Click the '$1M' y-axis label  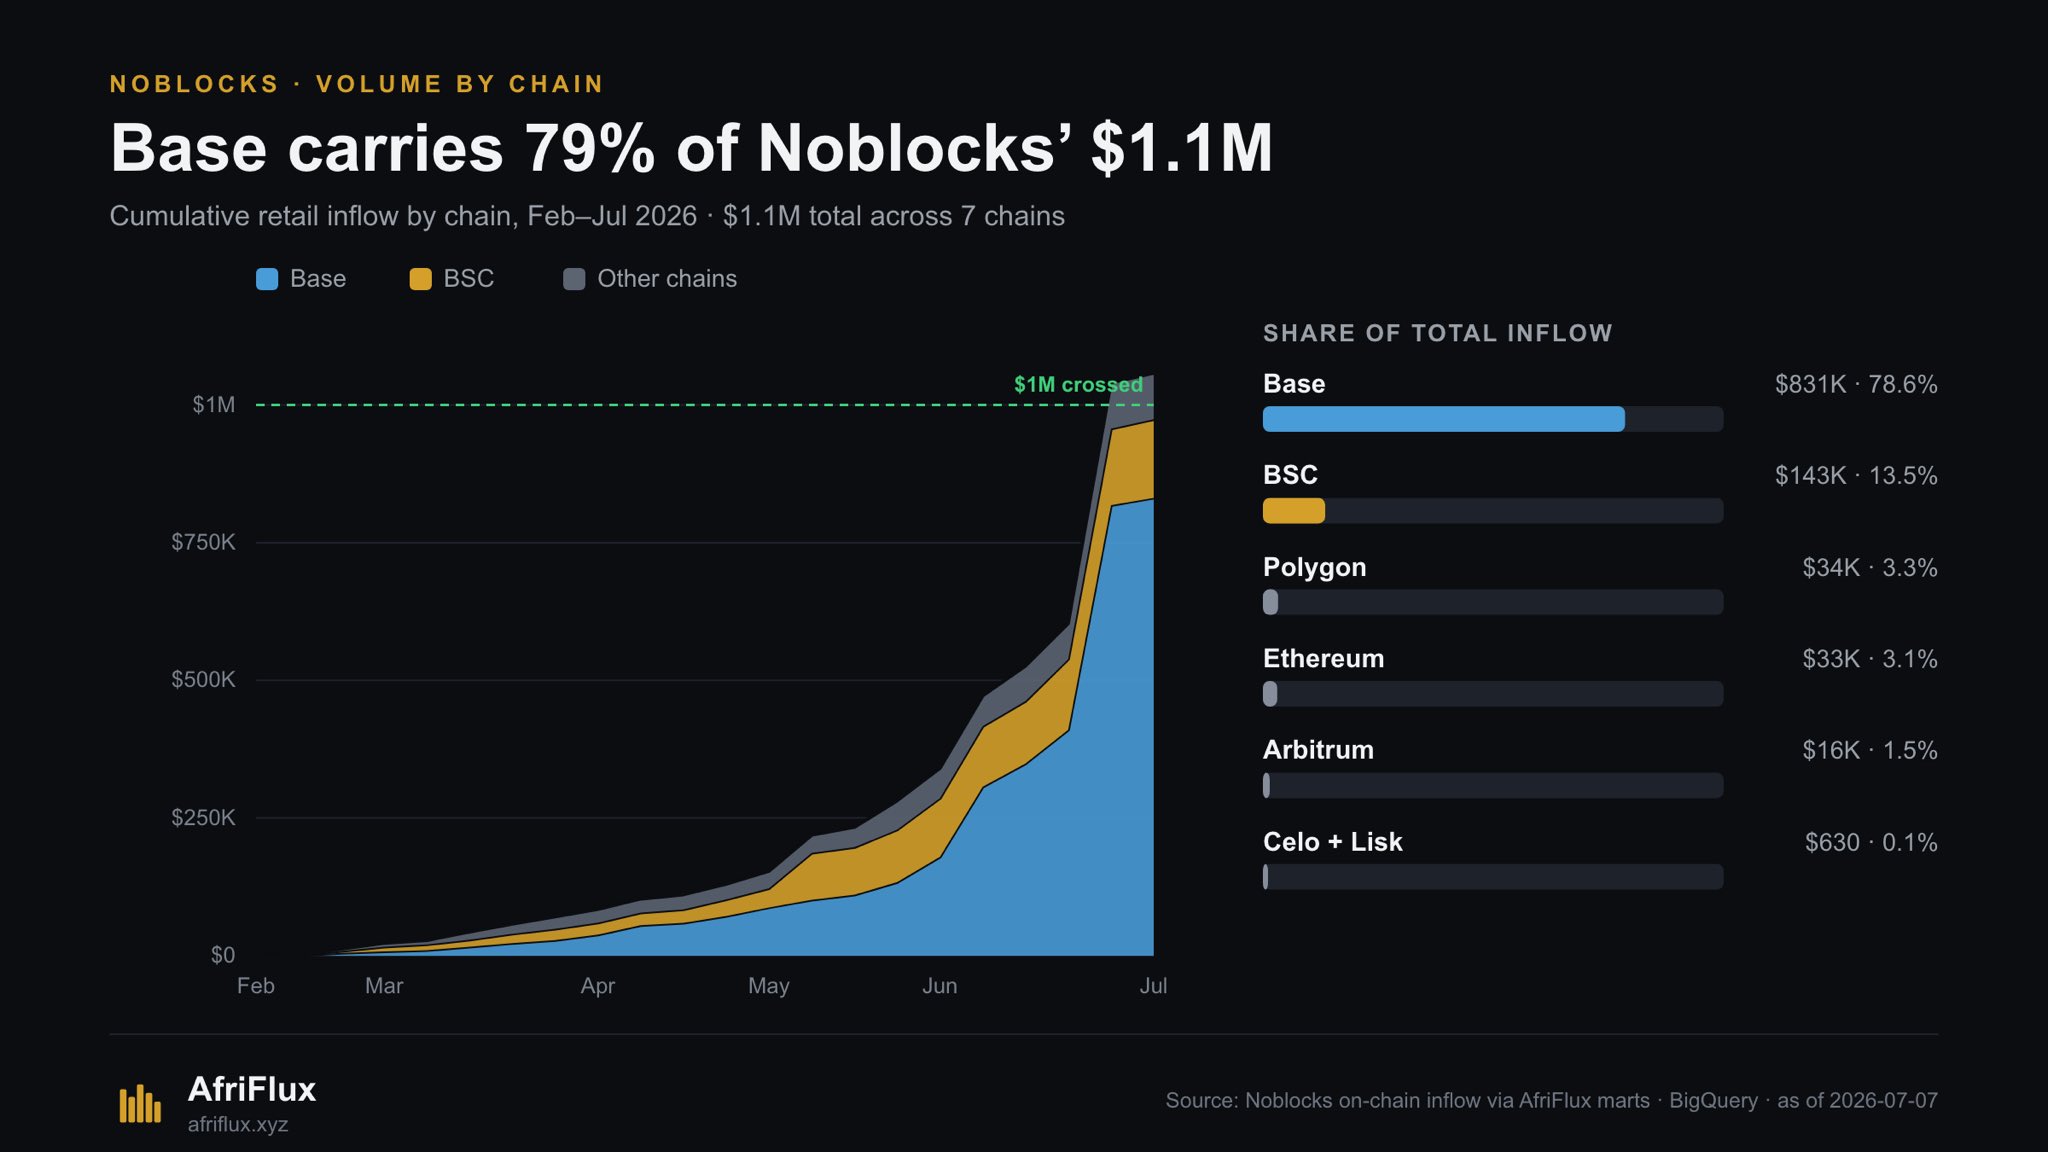[214, 405]
